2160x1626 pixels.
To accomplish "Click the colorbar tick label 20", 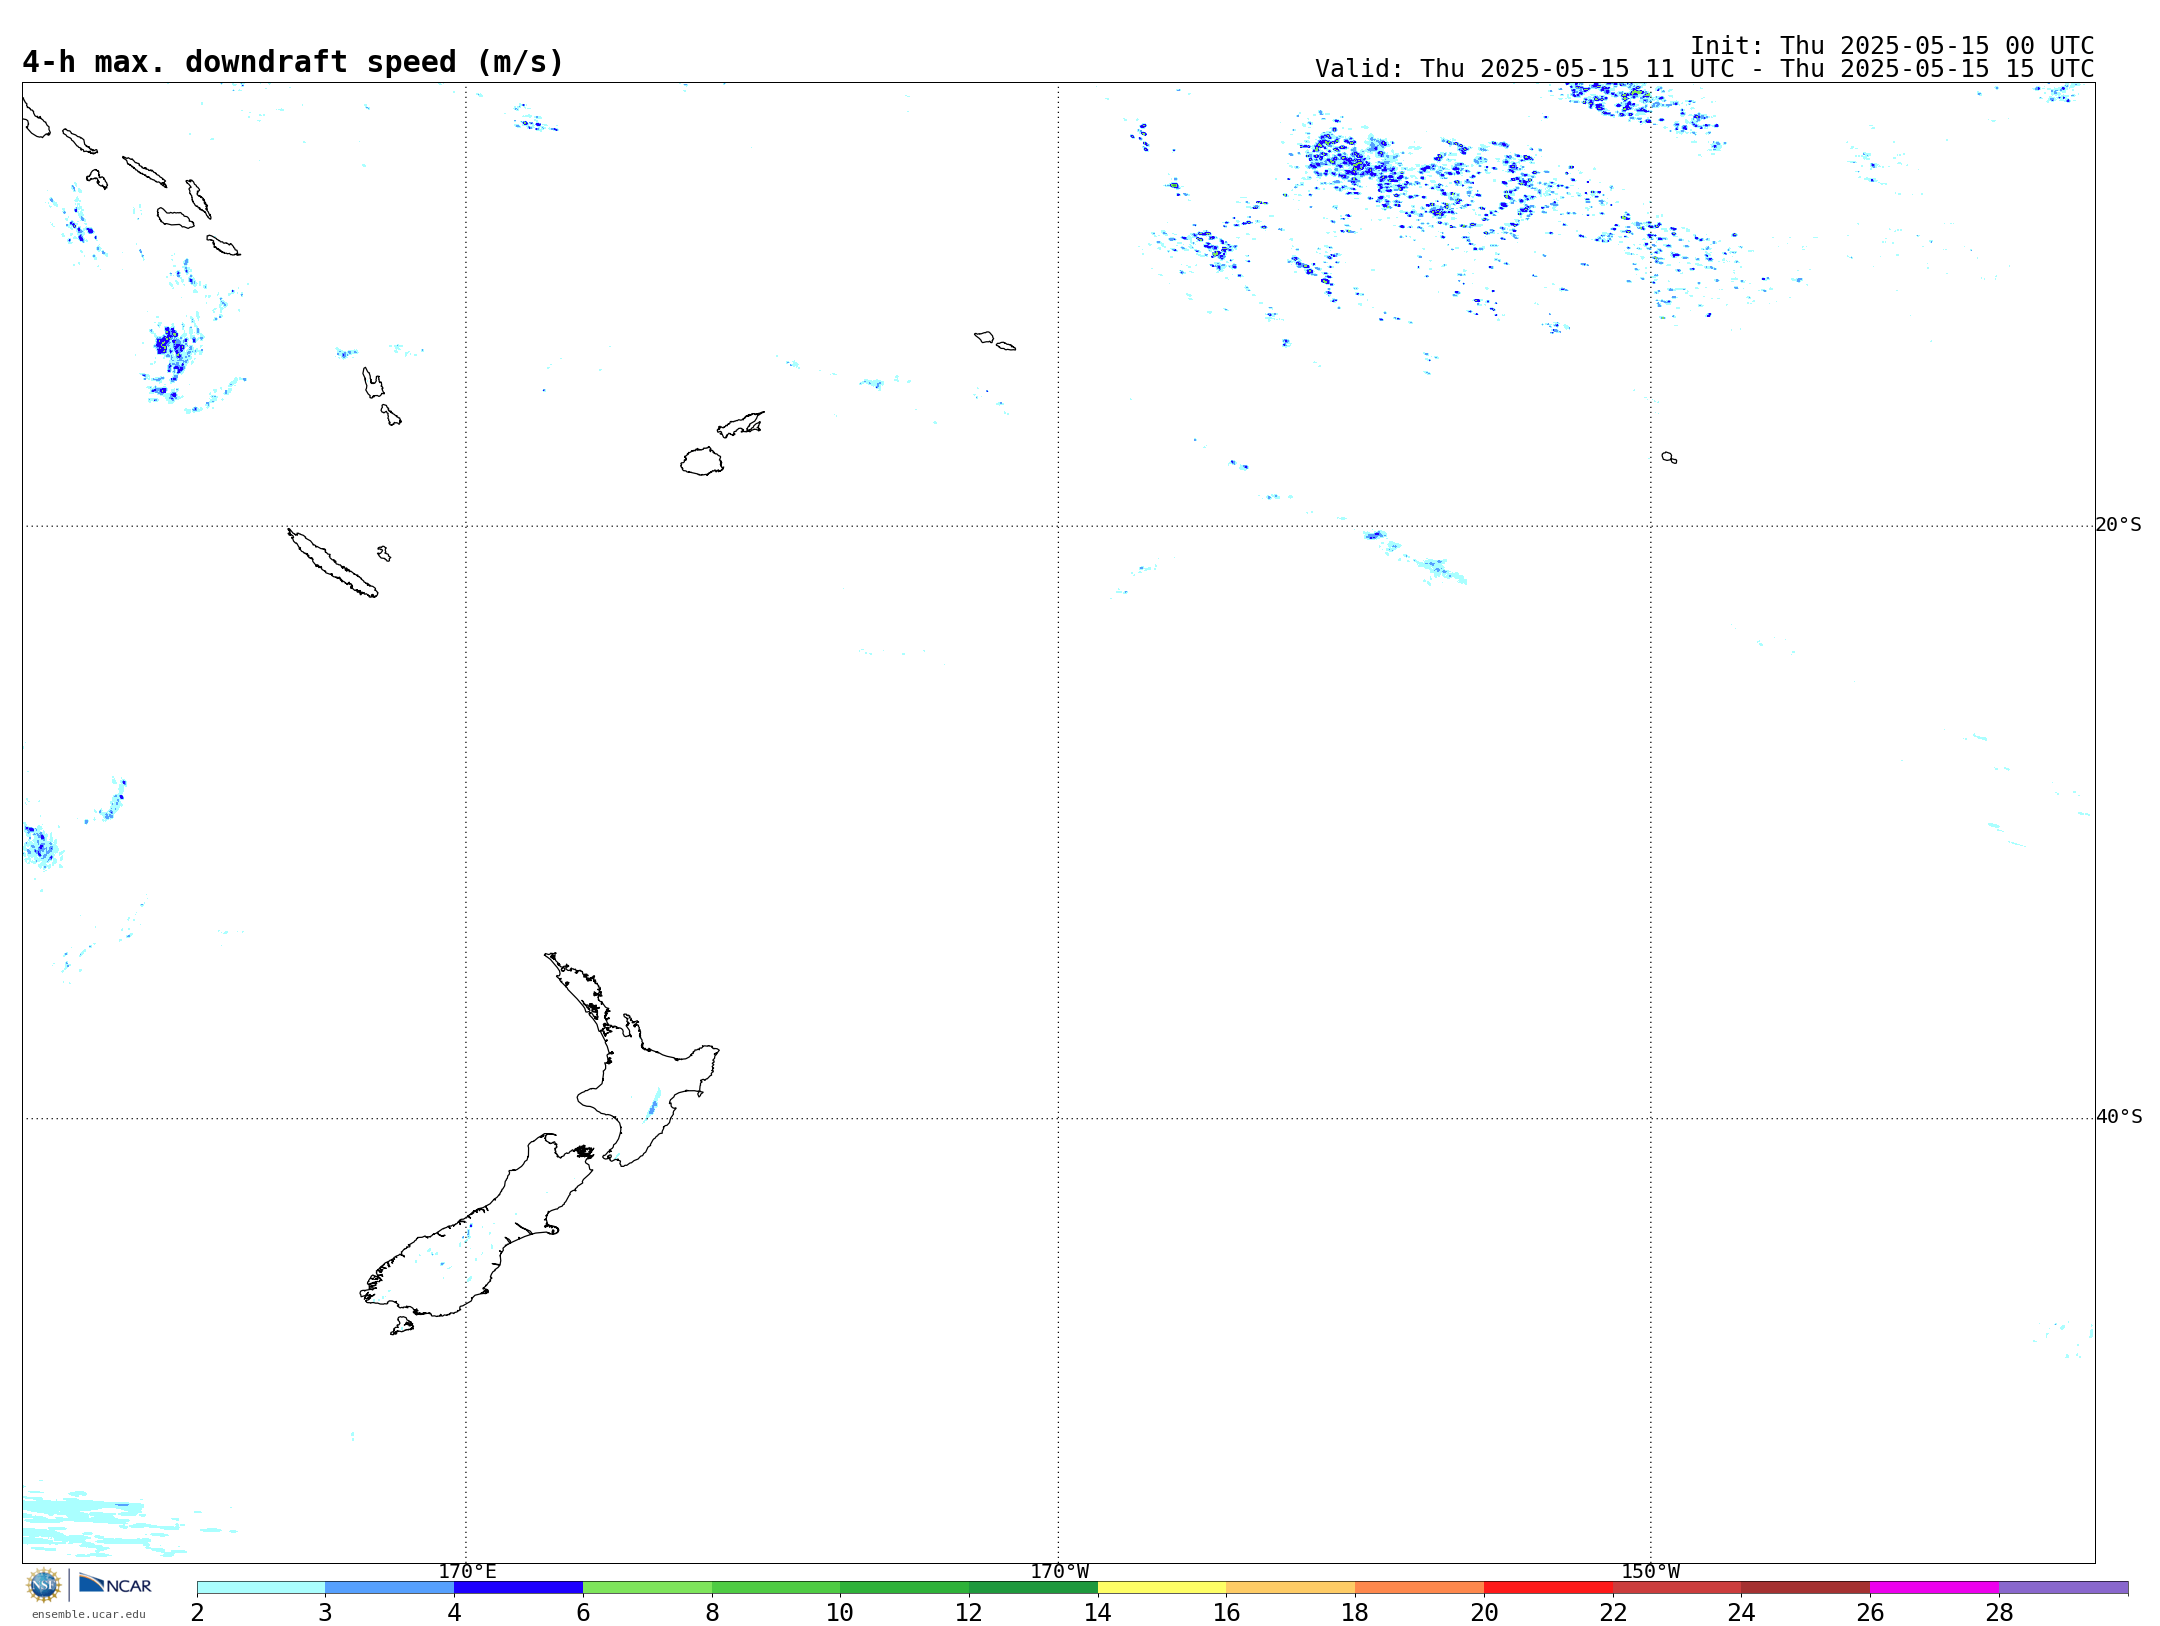I will pos(1484,1612).
